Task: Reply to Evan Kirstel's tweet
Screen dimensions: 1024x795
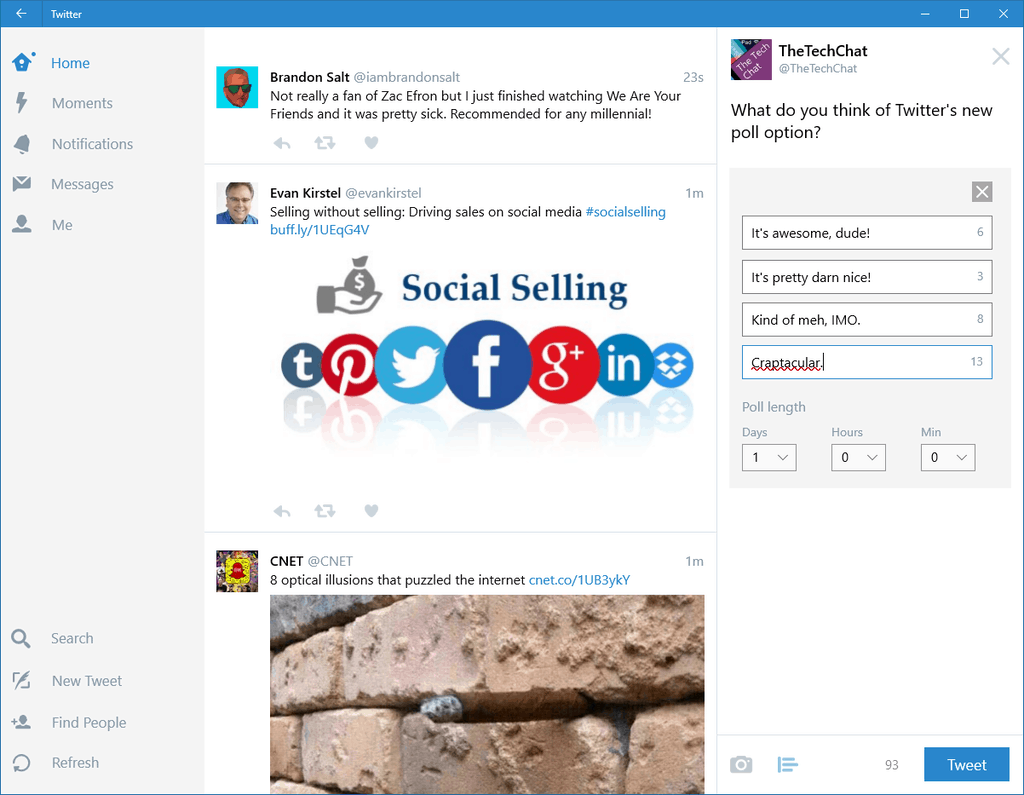Action: [281, 511]
